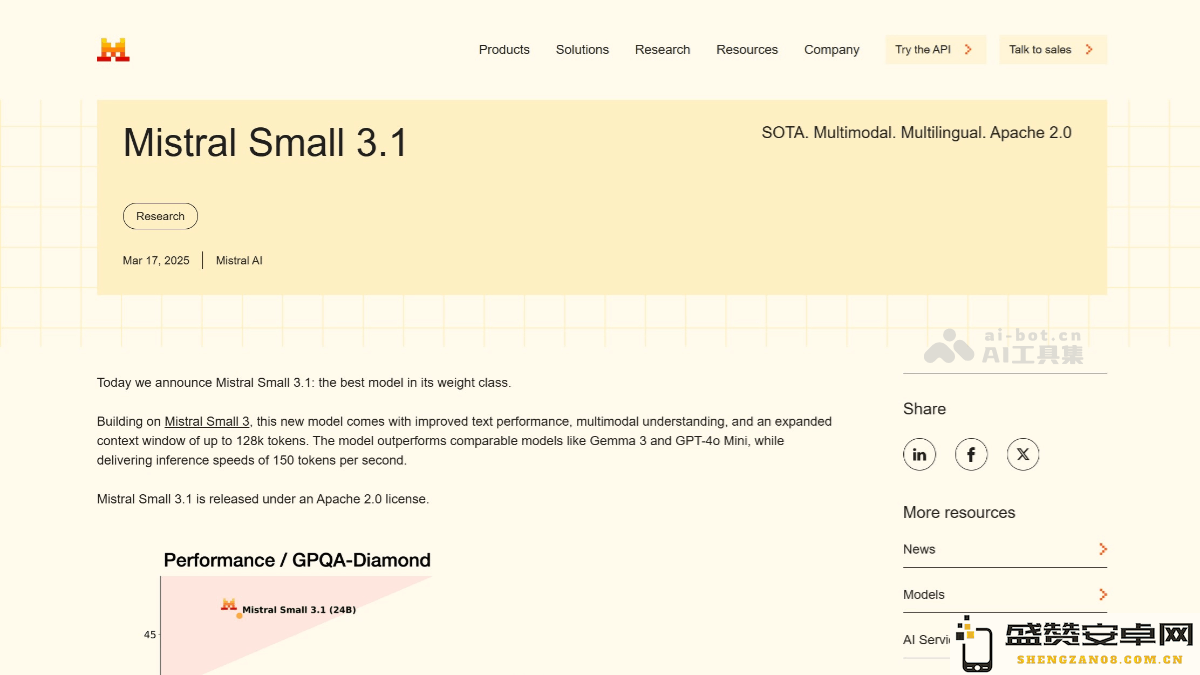The height and width of the screenshot is (675, 1200).
Task: Share on Facebook icon
Action: tap(971, 454)
